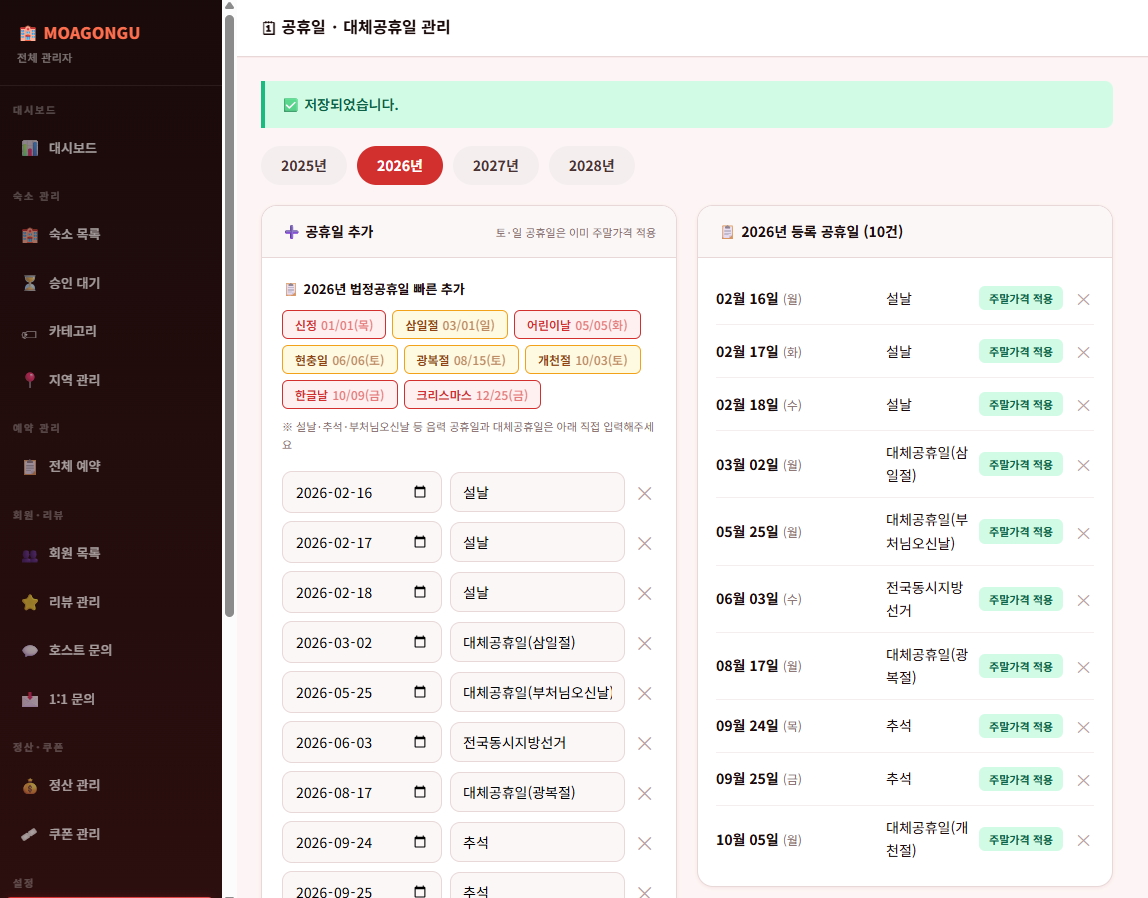This screenshot has width=1148, height=898.
Task: Click the 대시보드 sidebar icon
Action: coord(30,148)
